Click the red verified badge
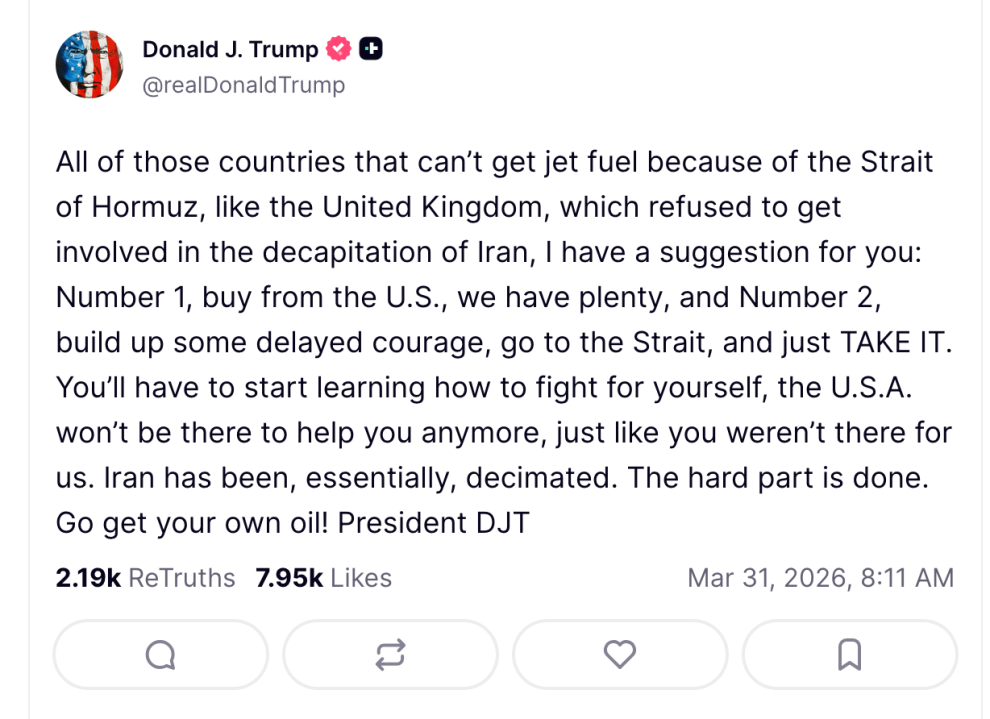Screen dimensions: 990x719 click(x=340, y=49)
